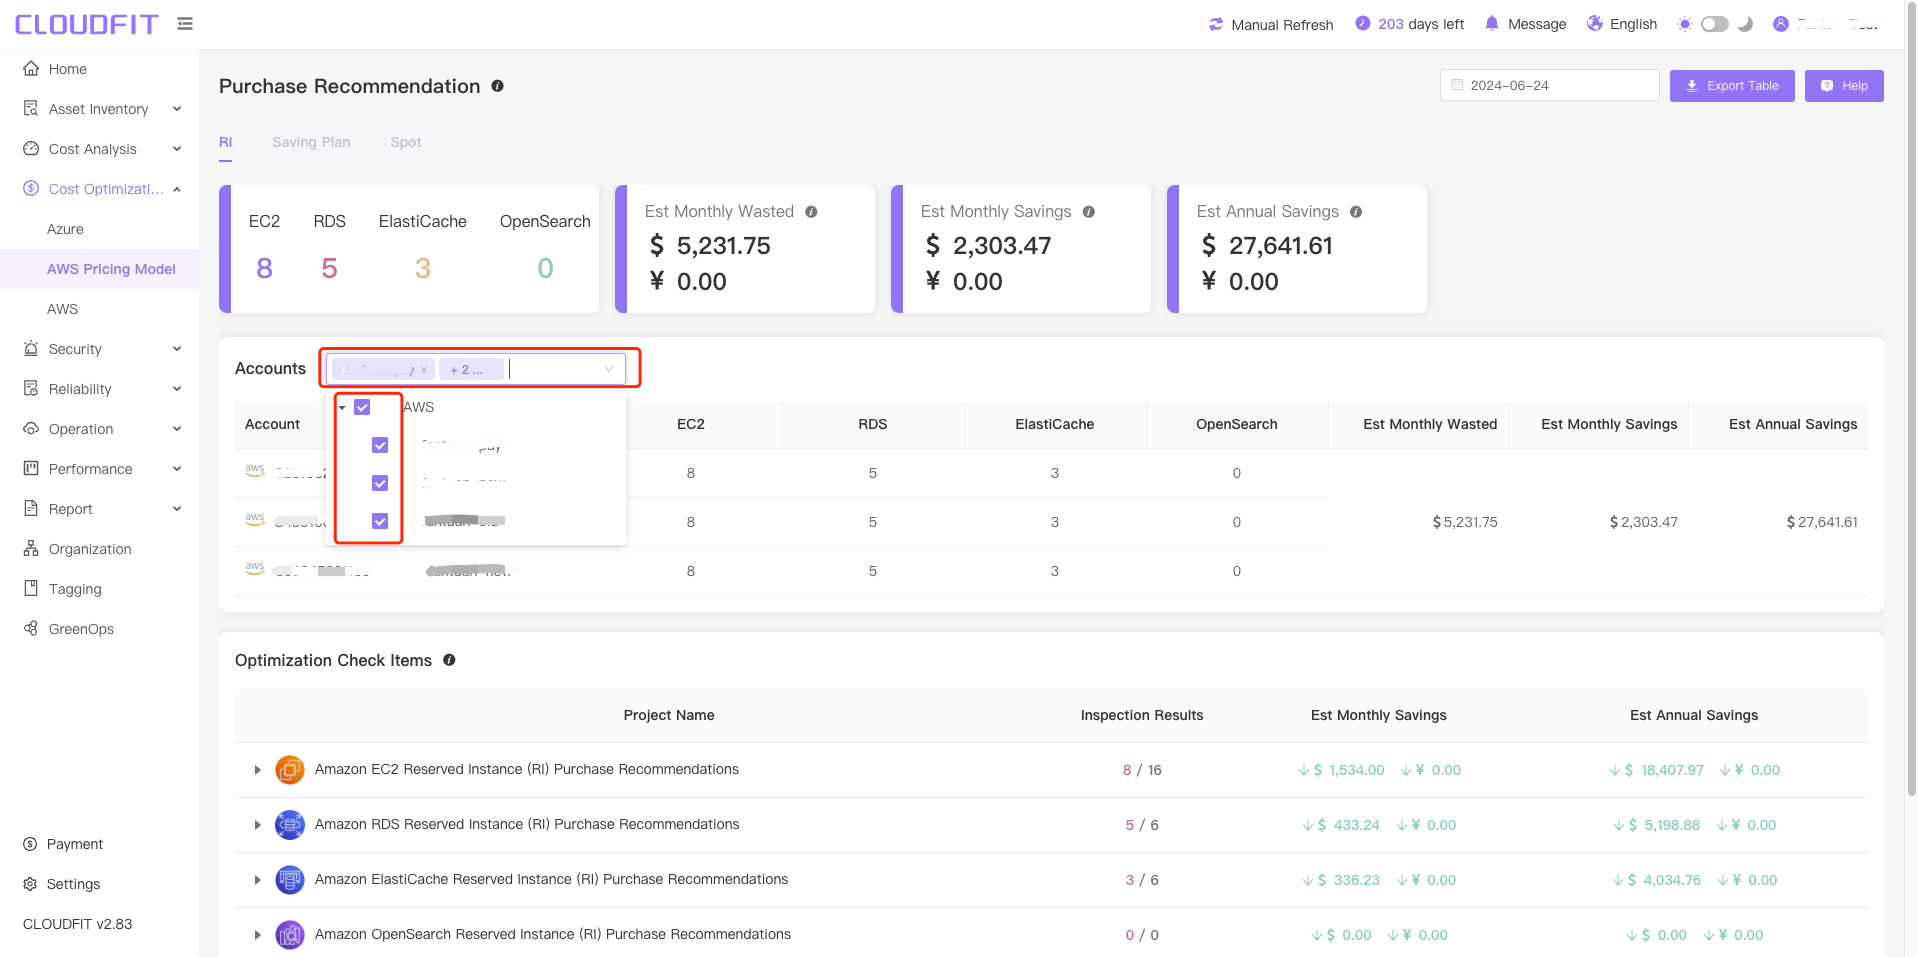Image resolution: width=1918 pixels, height=957 pixels.
Task: Select the RI tab
Action: click(x=225, y=142)
